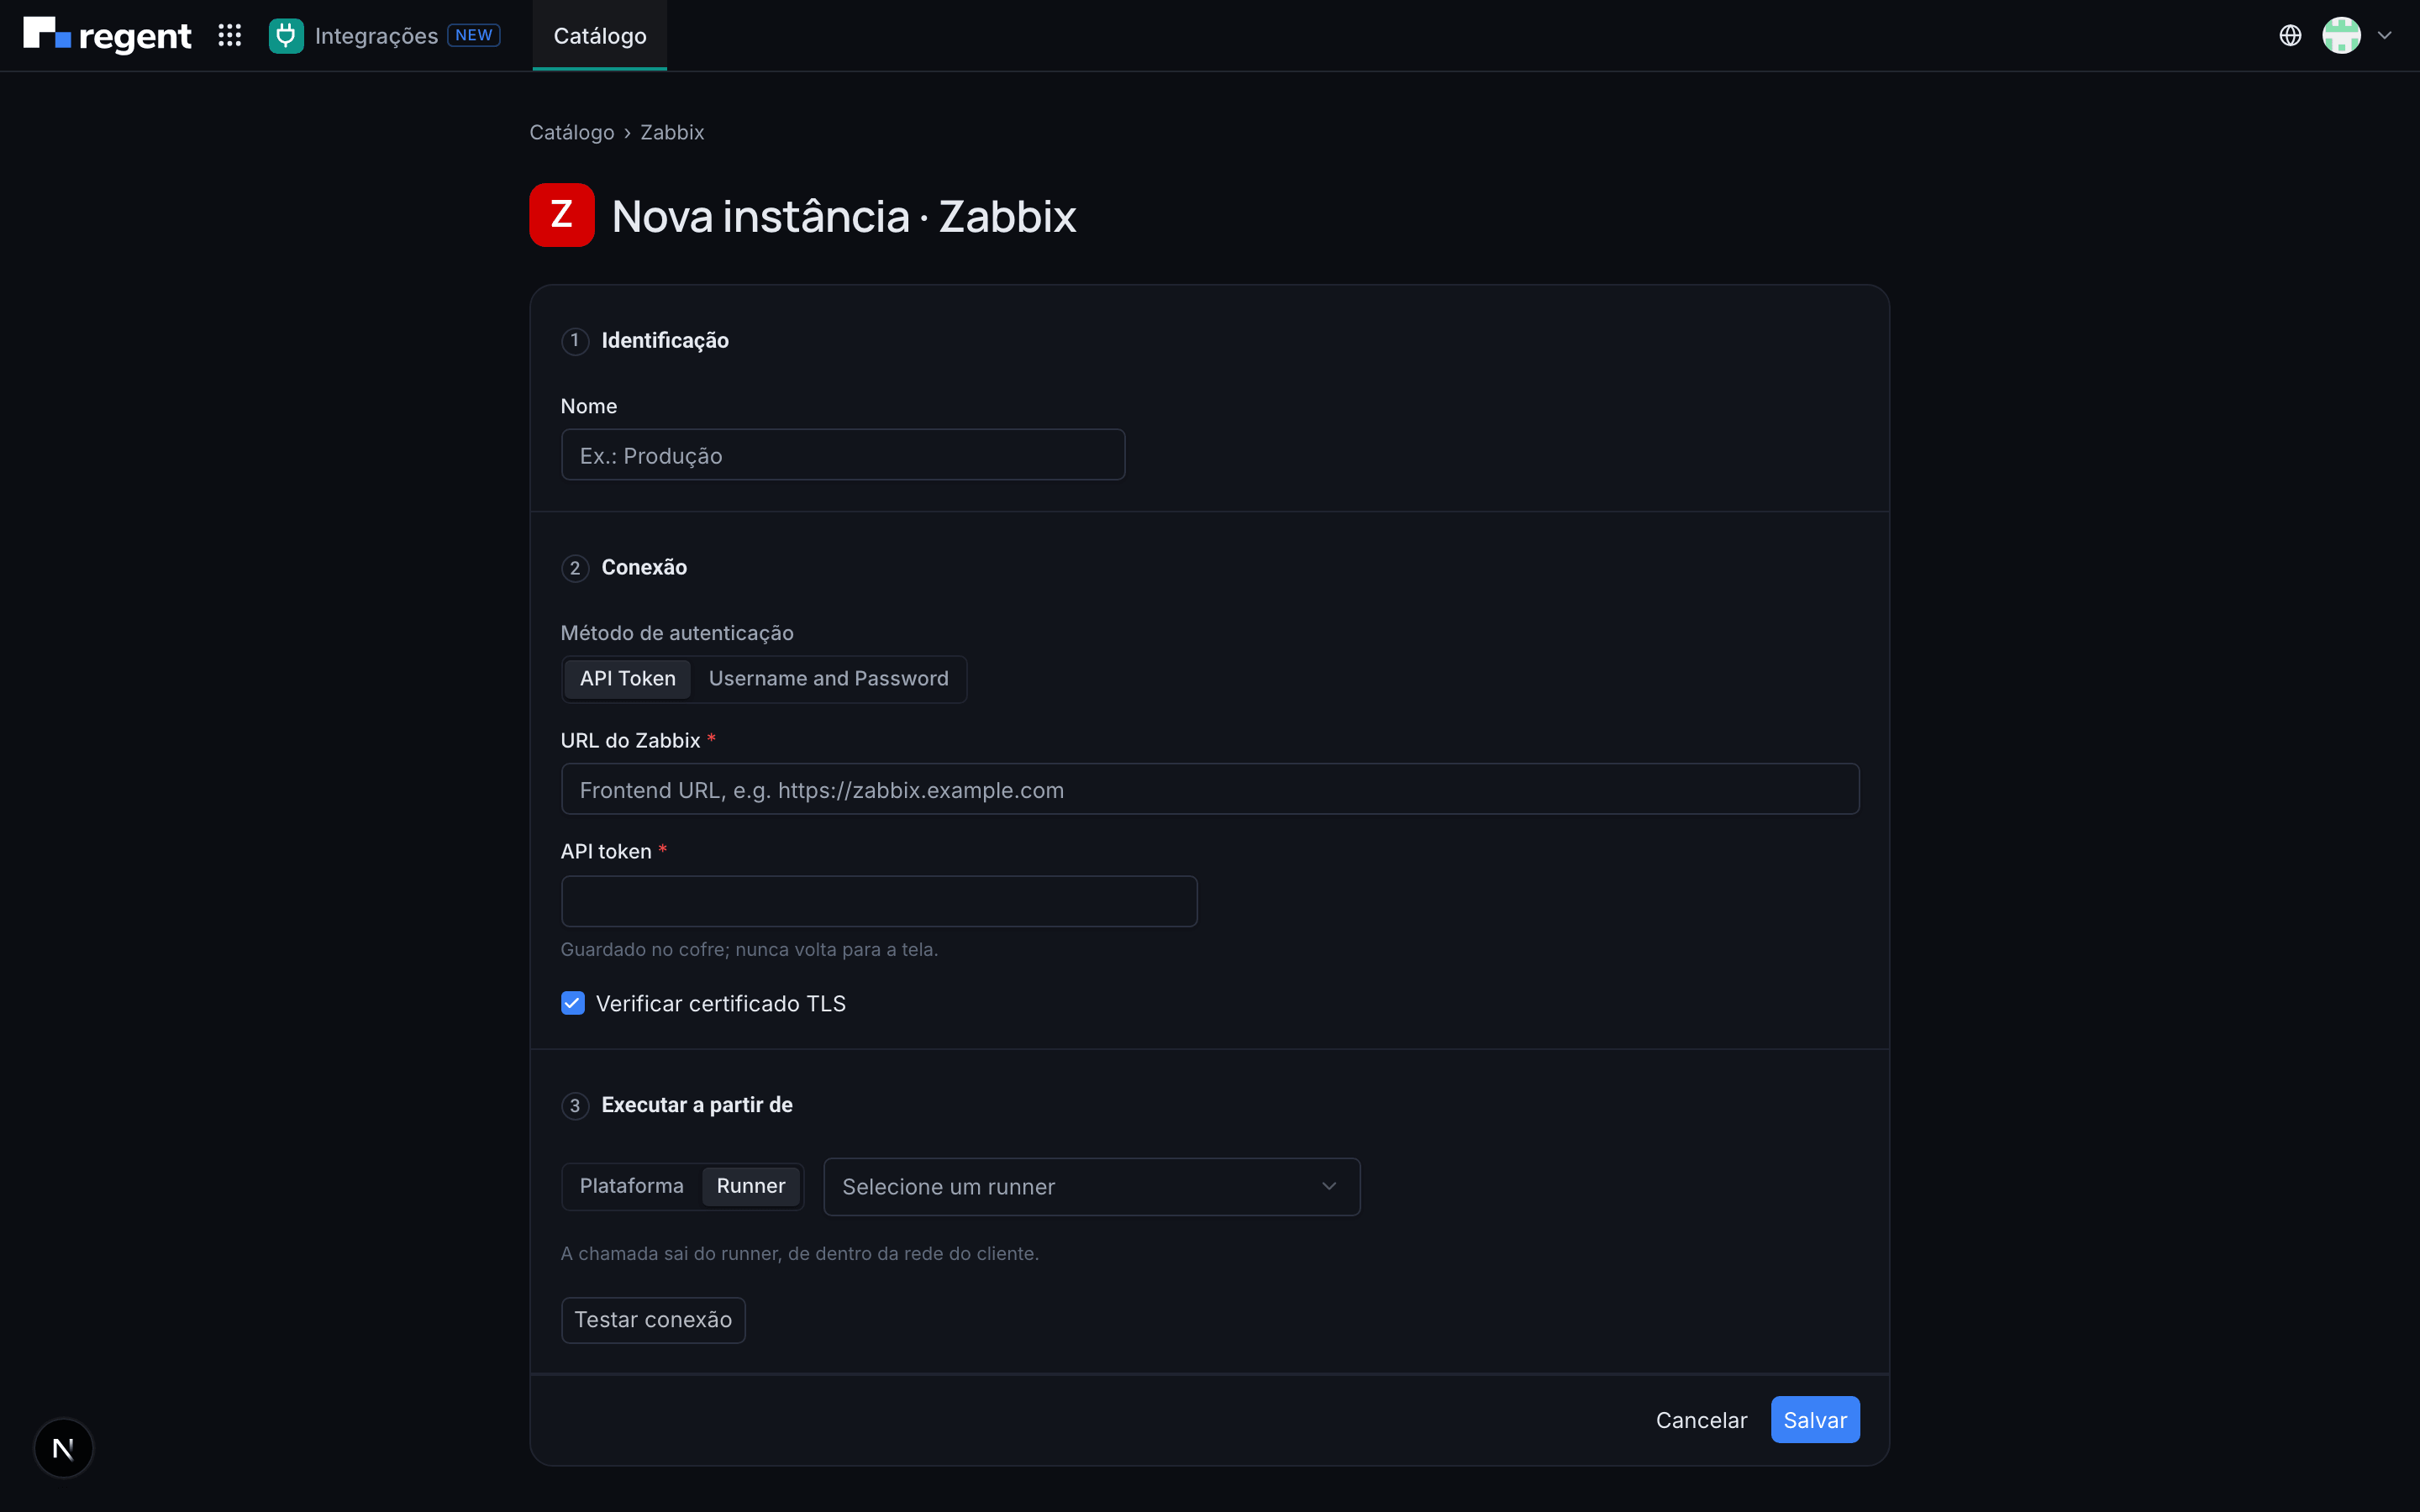The width and height of the screenshot is (2420, 1512).
Task: Click the Catálogo breadcrumb link
Action: click(572, 132)
